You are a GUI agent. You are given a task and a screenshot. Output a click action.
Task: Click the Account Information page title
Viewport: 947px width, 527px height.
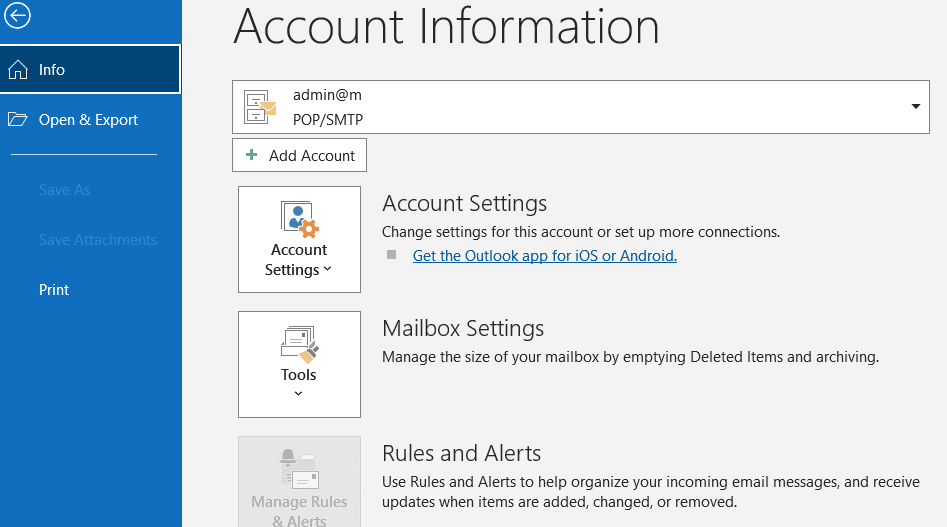(x=446, y=26)
